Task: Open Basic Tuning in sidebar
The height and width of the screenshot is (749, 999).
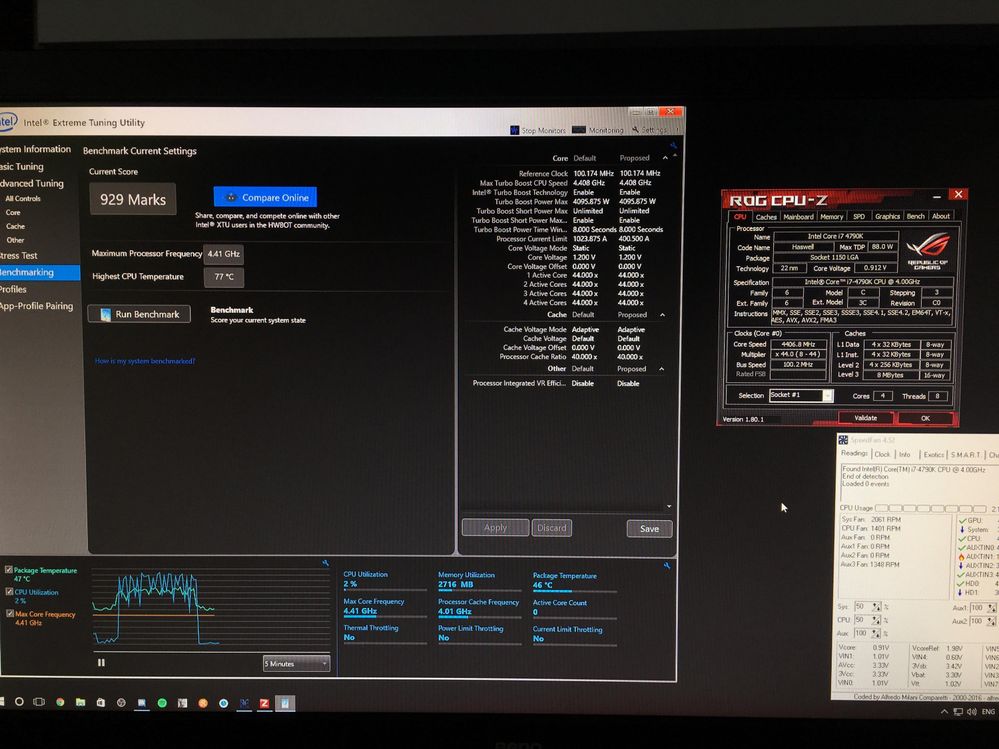Action: [22, 166]
